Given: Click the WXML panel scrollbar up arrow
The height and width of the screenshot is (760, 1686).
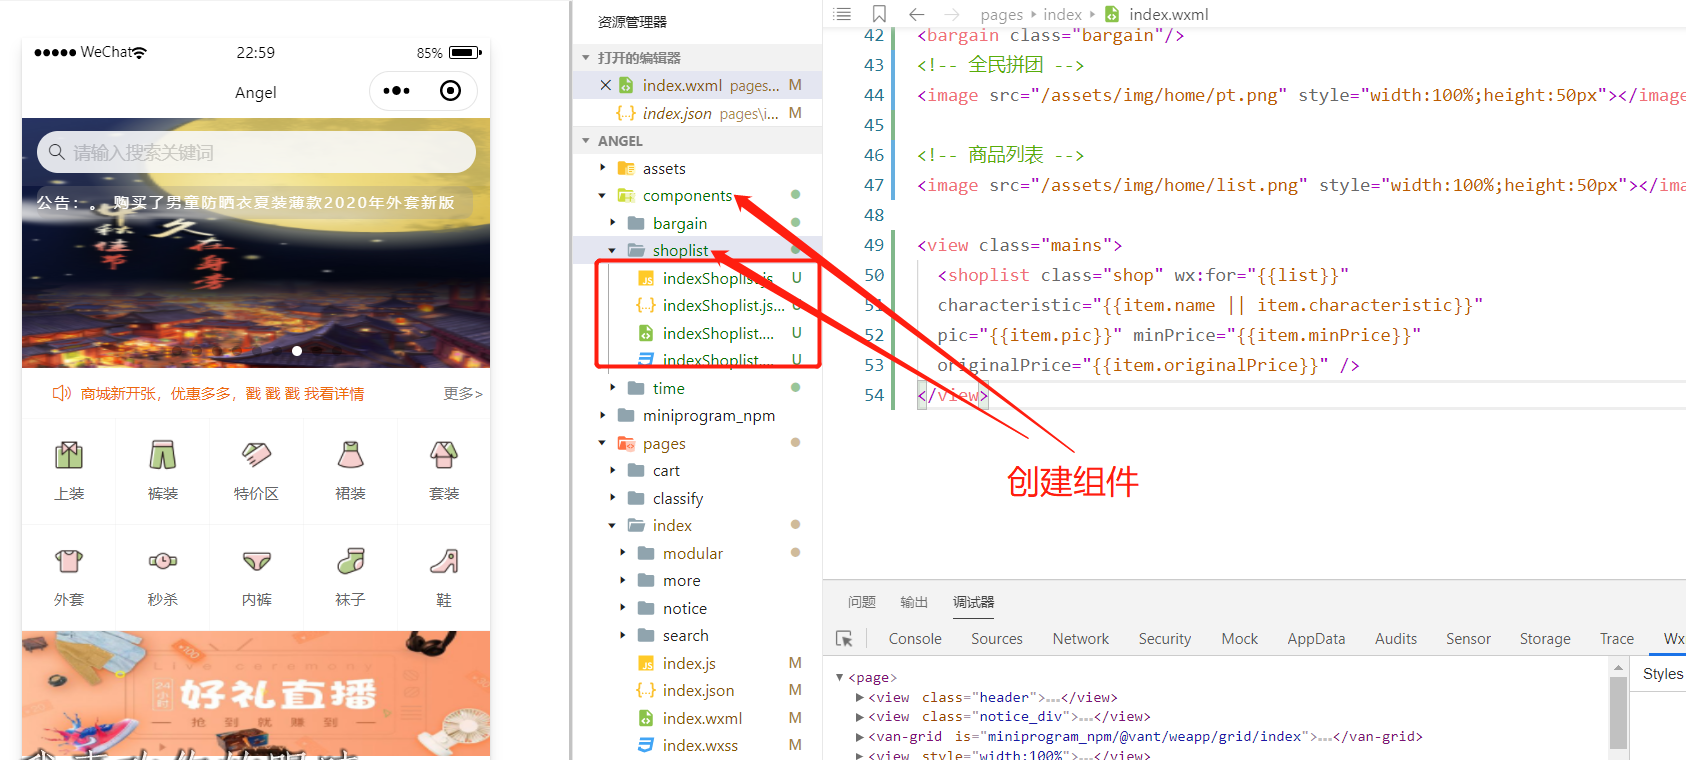Looking at the screenshot, I should click(x=1618, y=667).
